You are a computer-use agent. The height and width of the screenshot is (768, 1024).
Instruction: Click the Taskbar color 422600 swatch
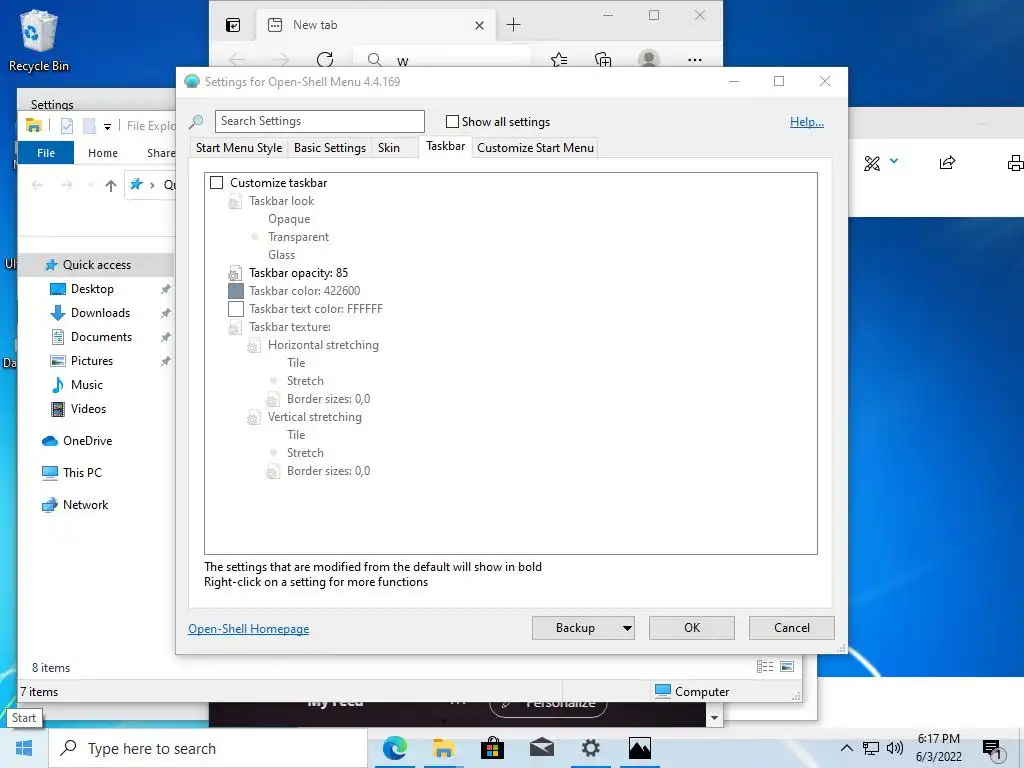pyautogui.click(x=236, y=291)
